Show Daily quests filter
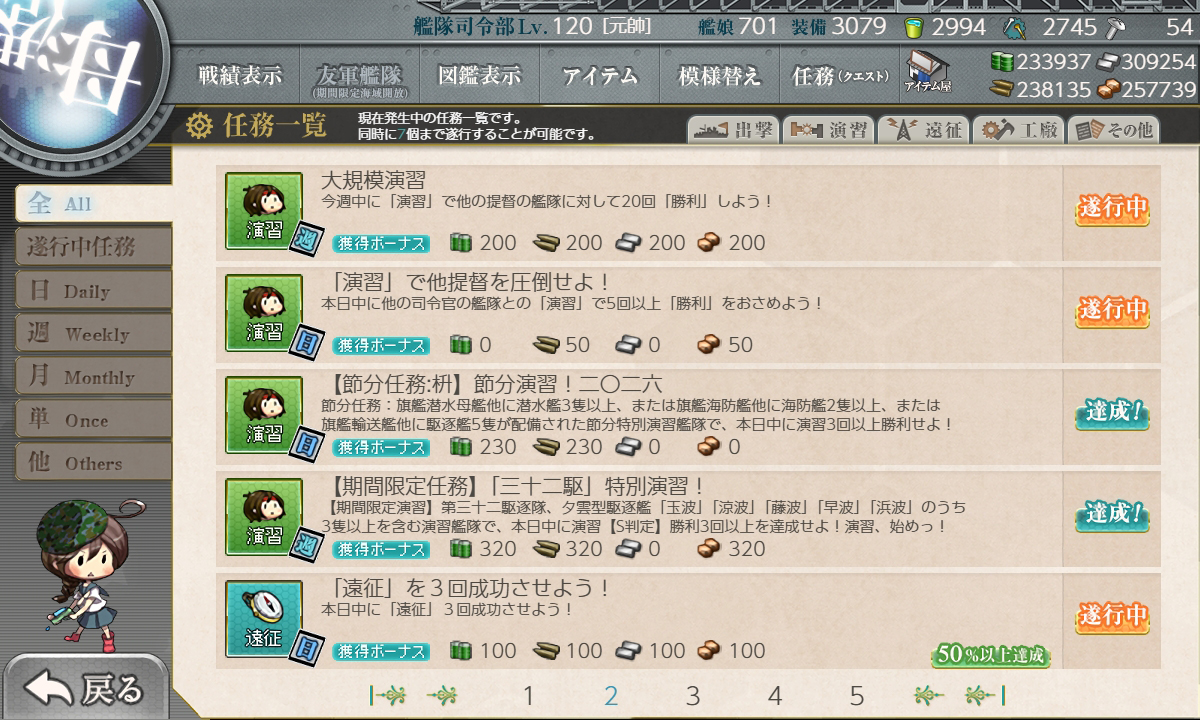The height and width of the screenshot is (720, 1200). click(93, 291)
